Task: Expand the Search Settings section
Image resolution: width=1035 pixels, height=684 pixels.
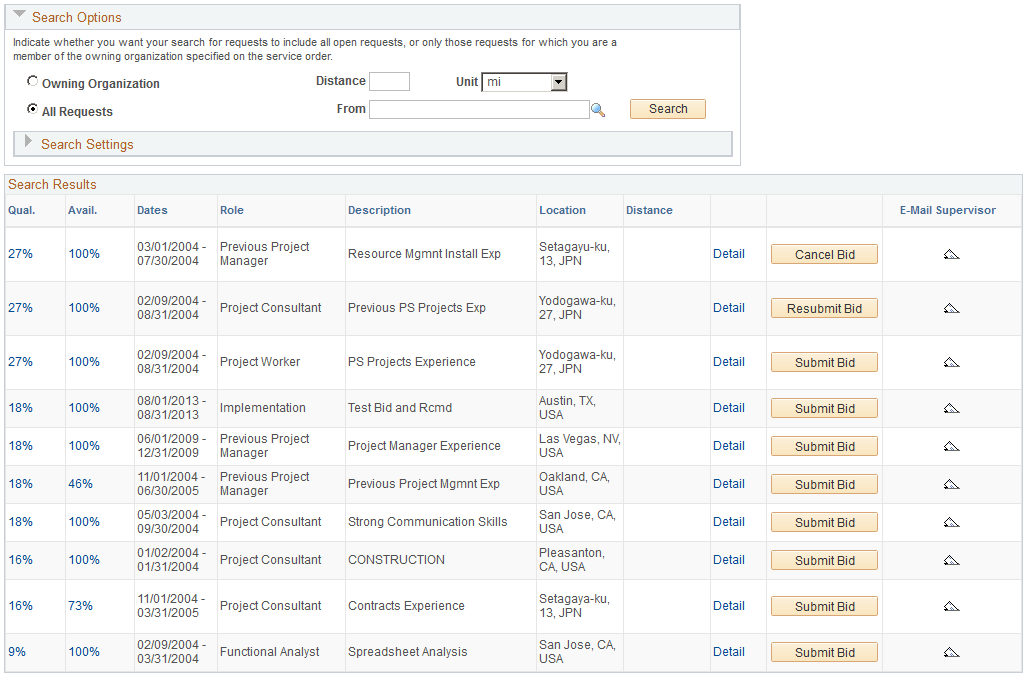Action: point(28,143)
